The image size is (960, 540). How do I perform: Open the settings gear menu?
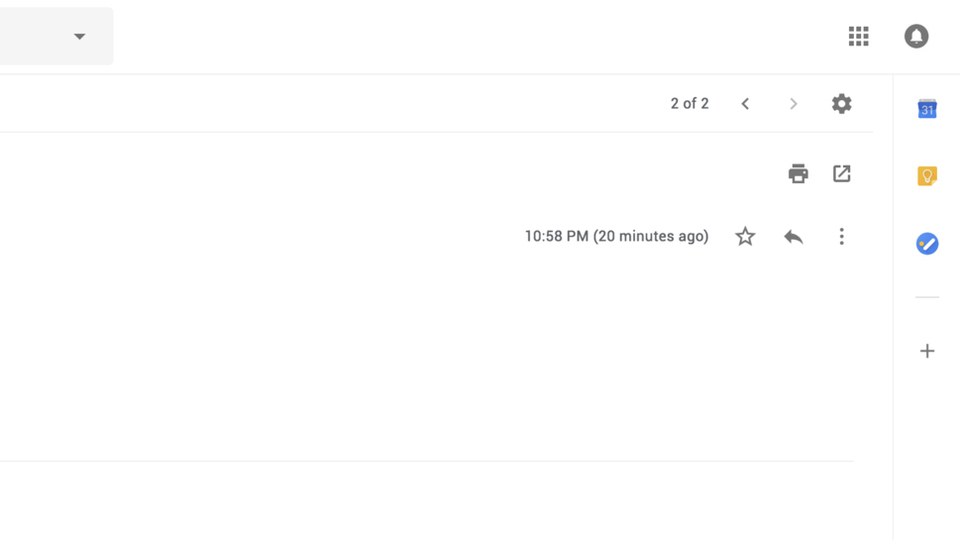(x=842, y=103)
